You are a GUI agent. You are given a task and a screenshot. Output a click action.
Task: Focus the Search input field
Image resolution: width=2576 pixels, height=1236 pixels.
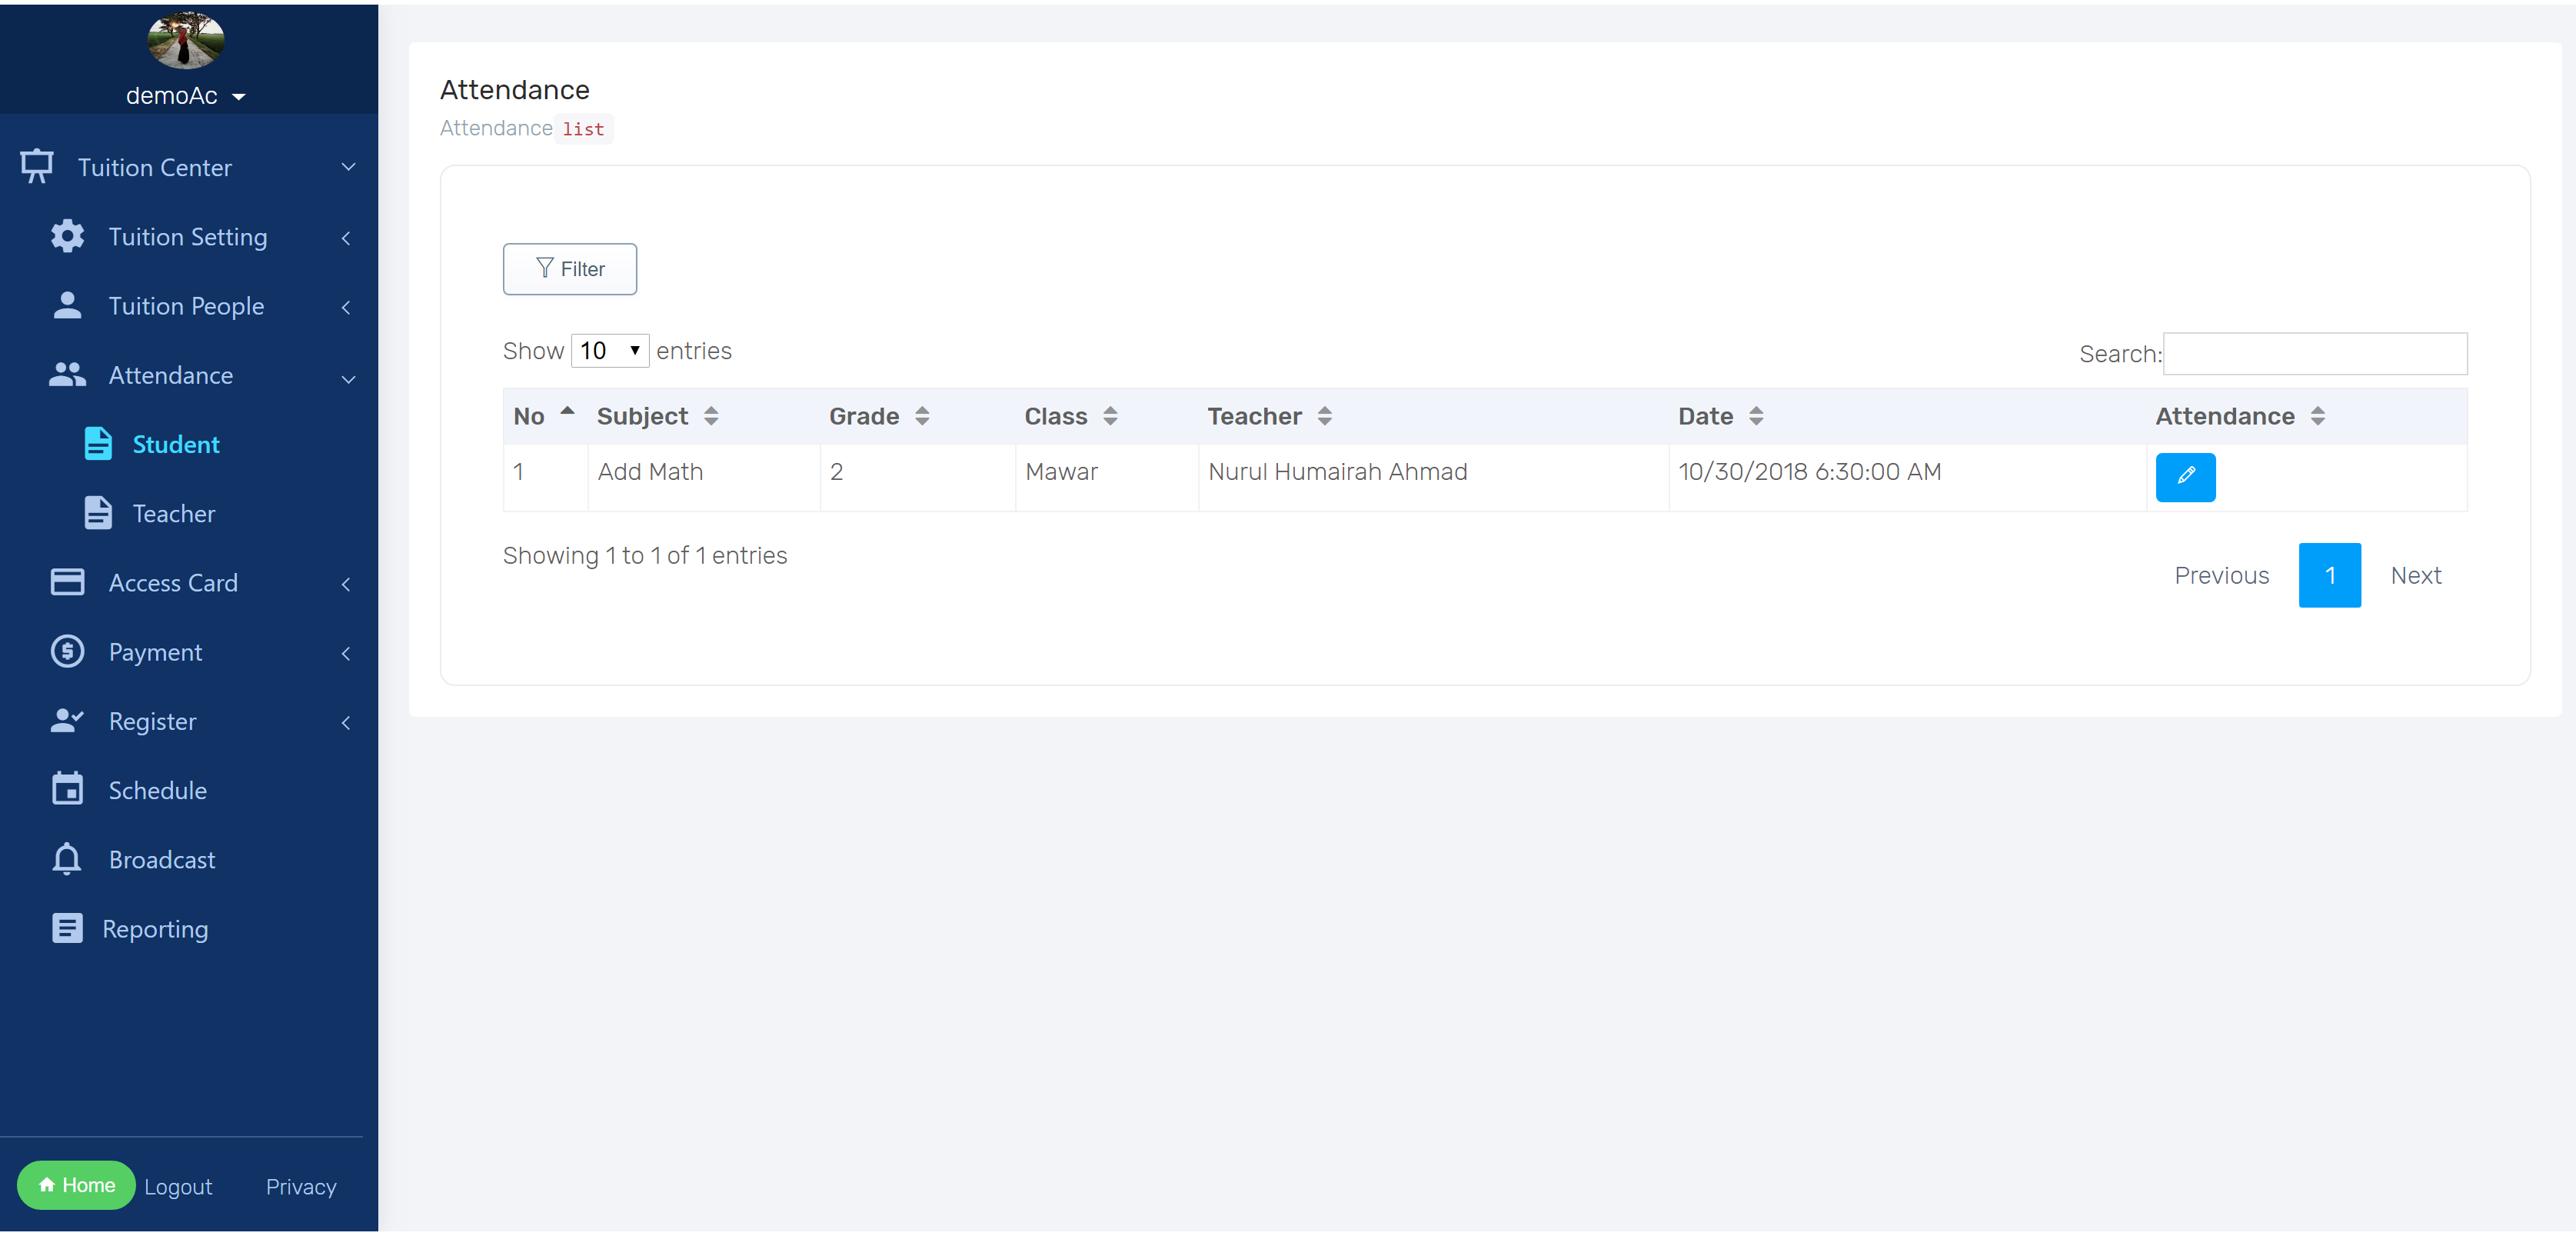pyautogui.click(x=2314, y=353)
